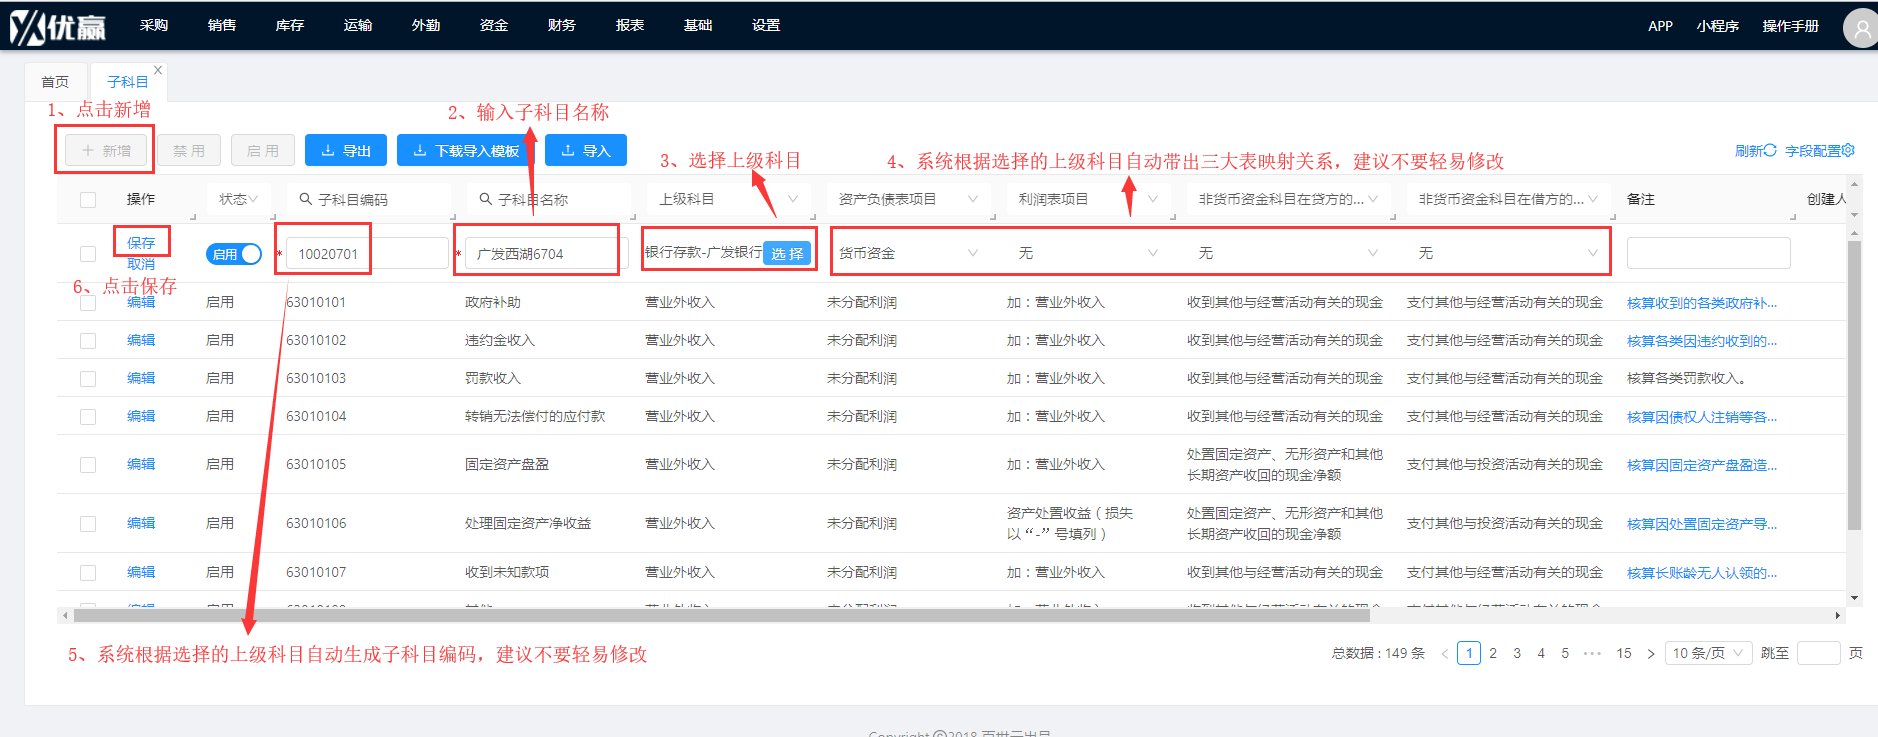Go to page 15
This screenshot has width=1878, height=737.
click(1624, 653)
